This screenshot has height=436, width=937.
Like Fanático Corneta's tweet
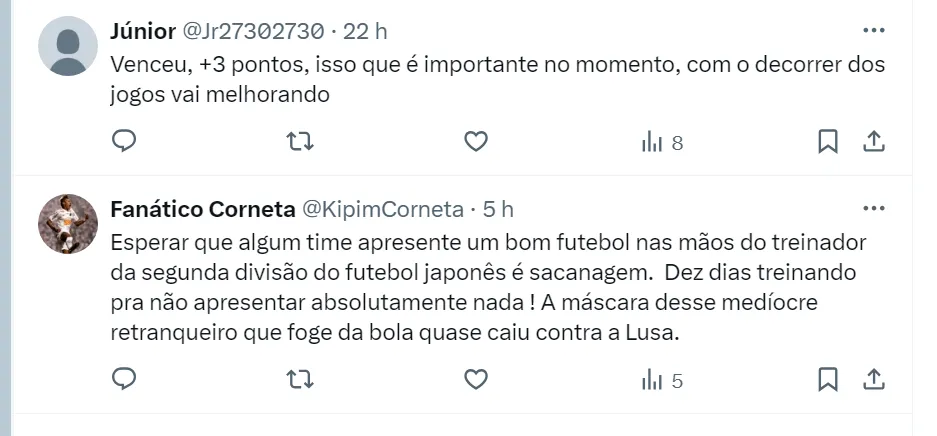[476, 379]
